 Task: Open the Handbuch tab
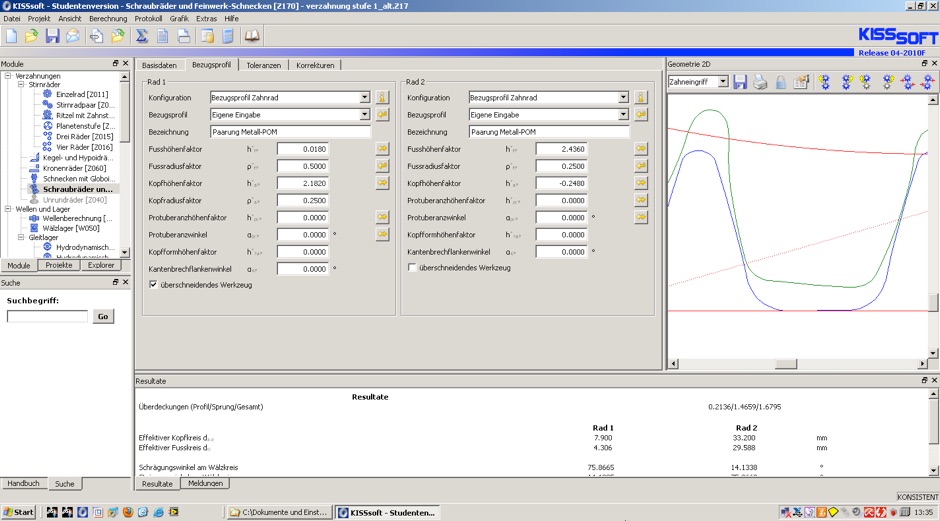[23, 483]
